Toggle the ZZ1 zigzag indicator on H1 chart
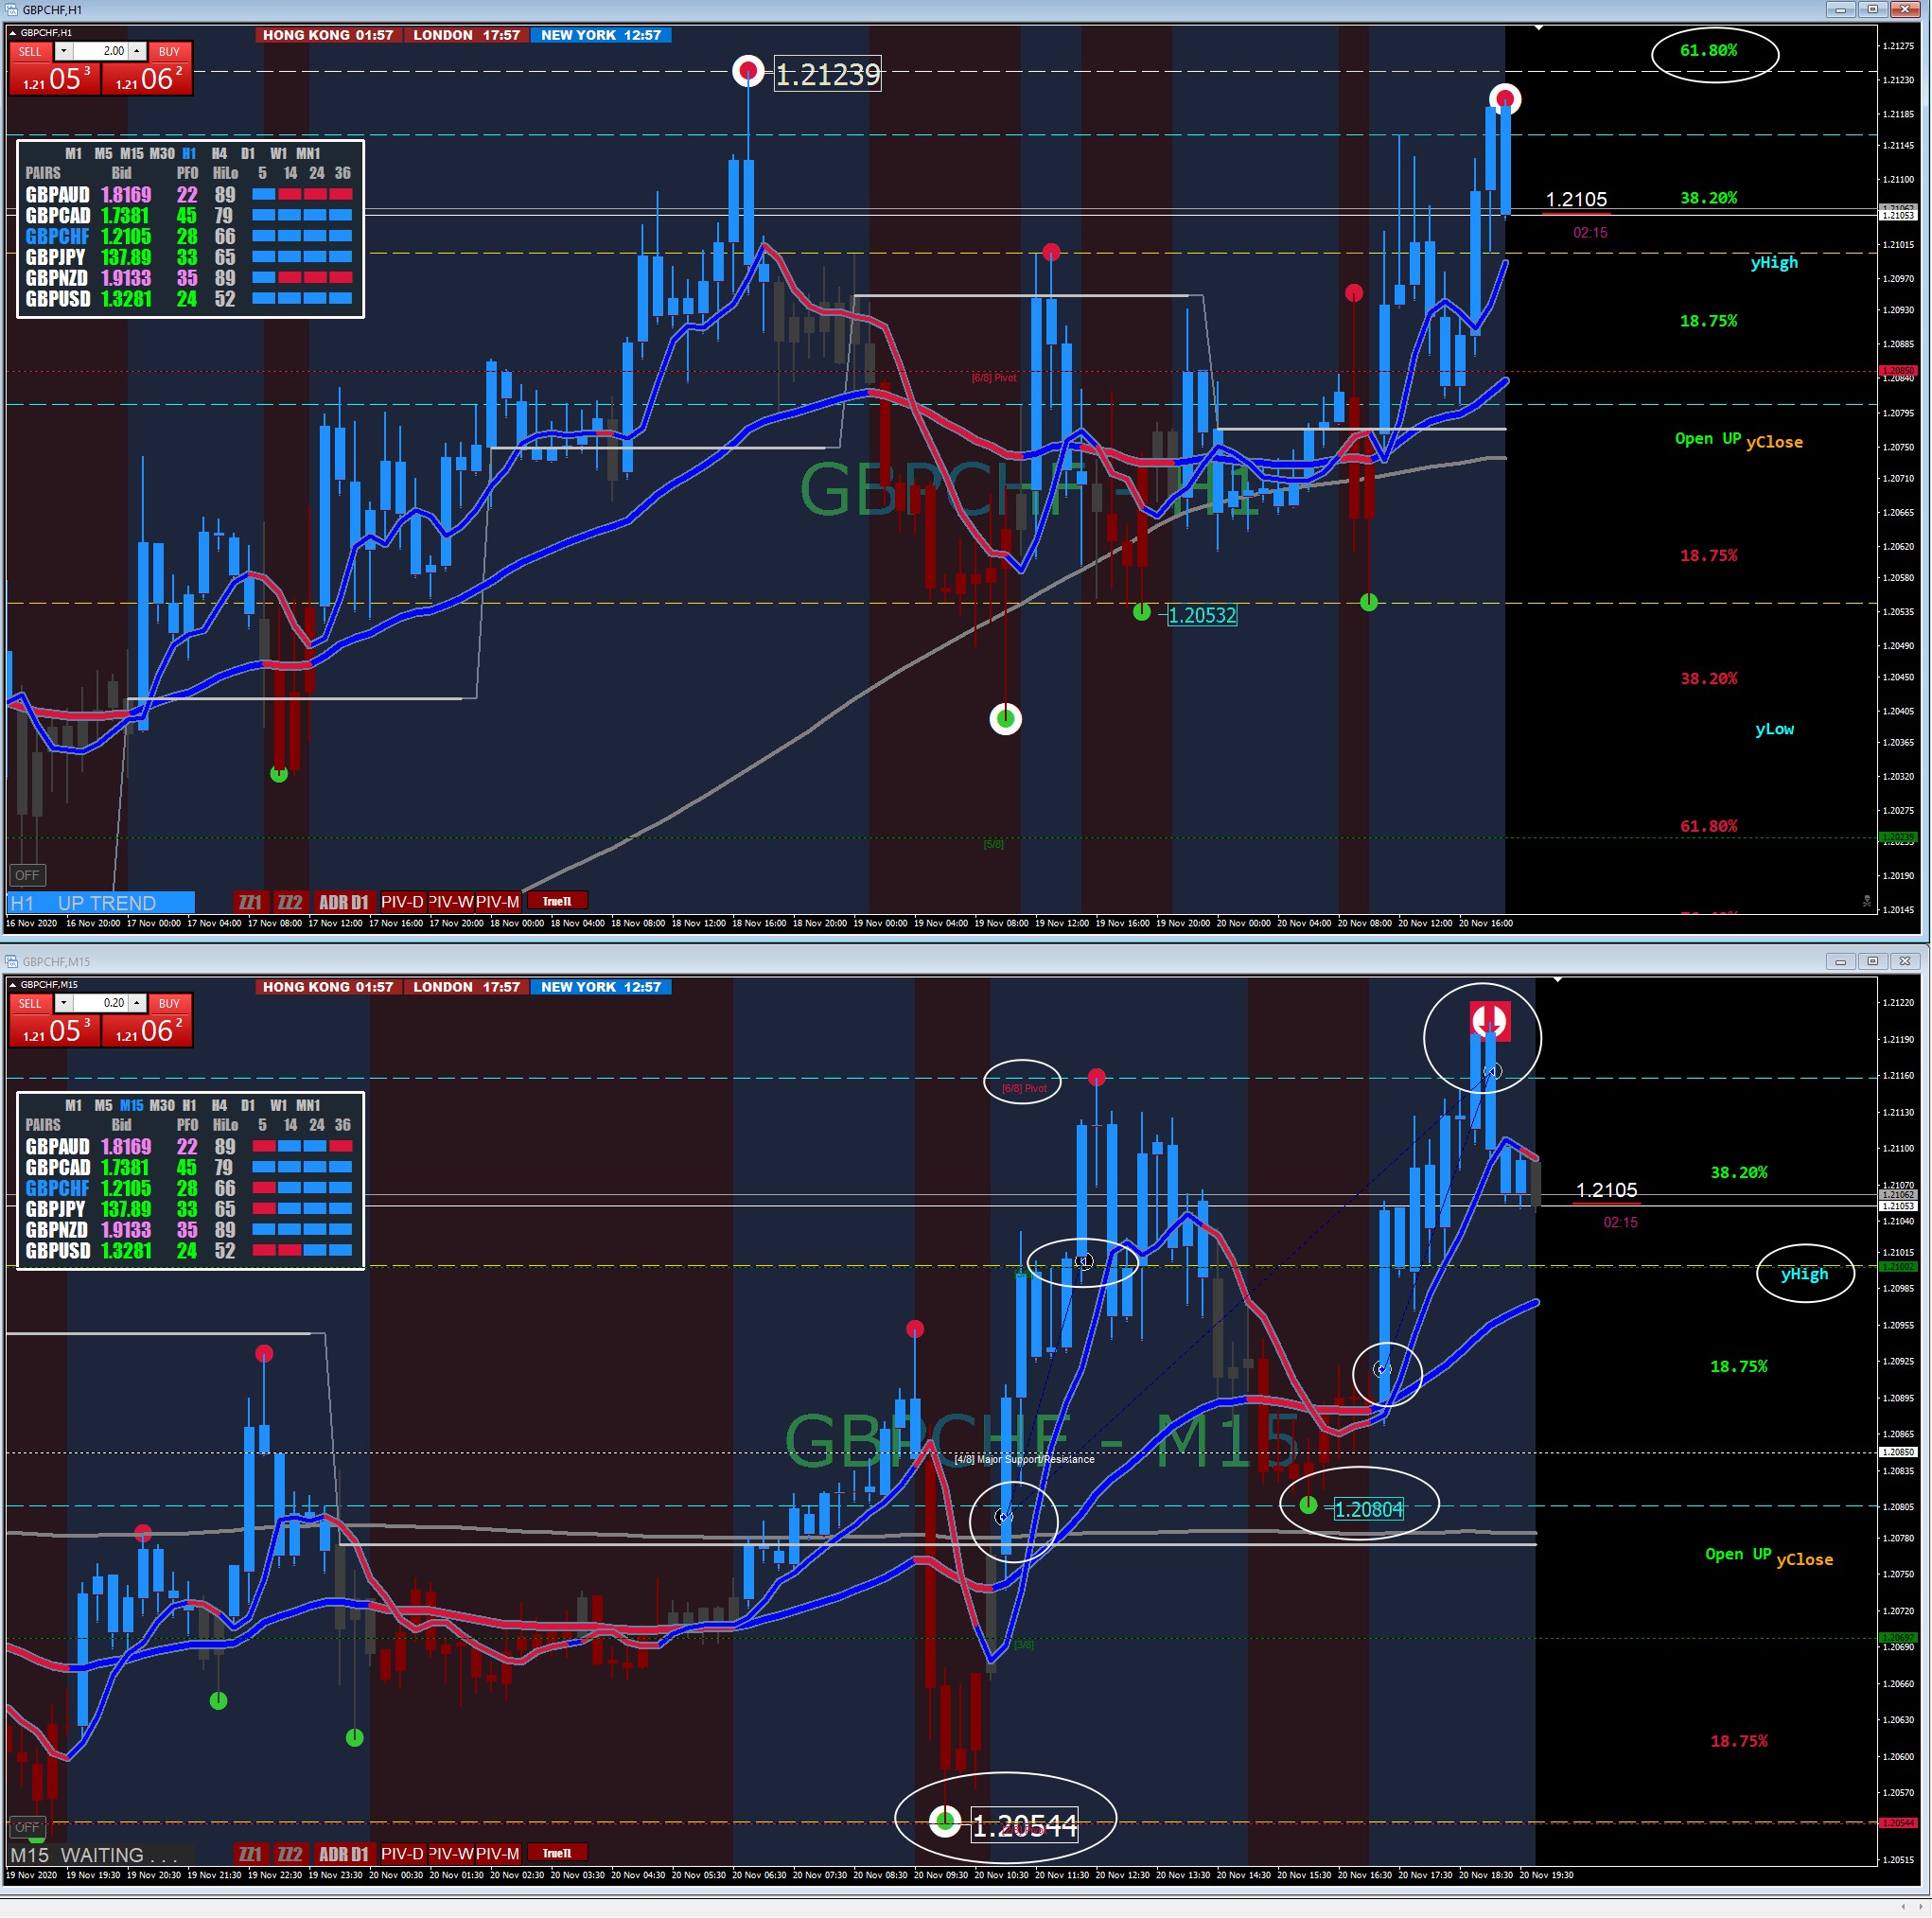 point(250,902)
